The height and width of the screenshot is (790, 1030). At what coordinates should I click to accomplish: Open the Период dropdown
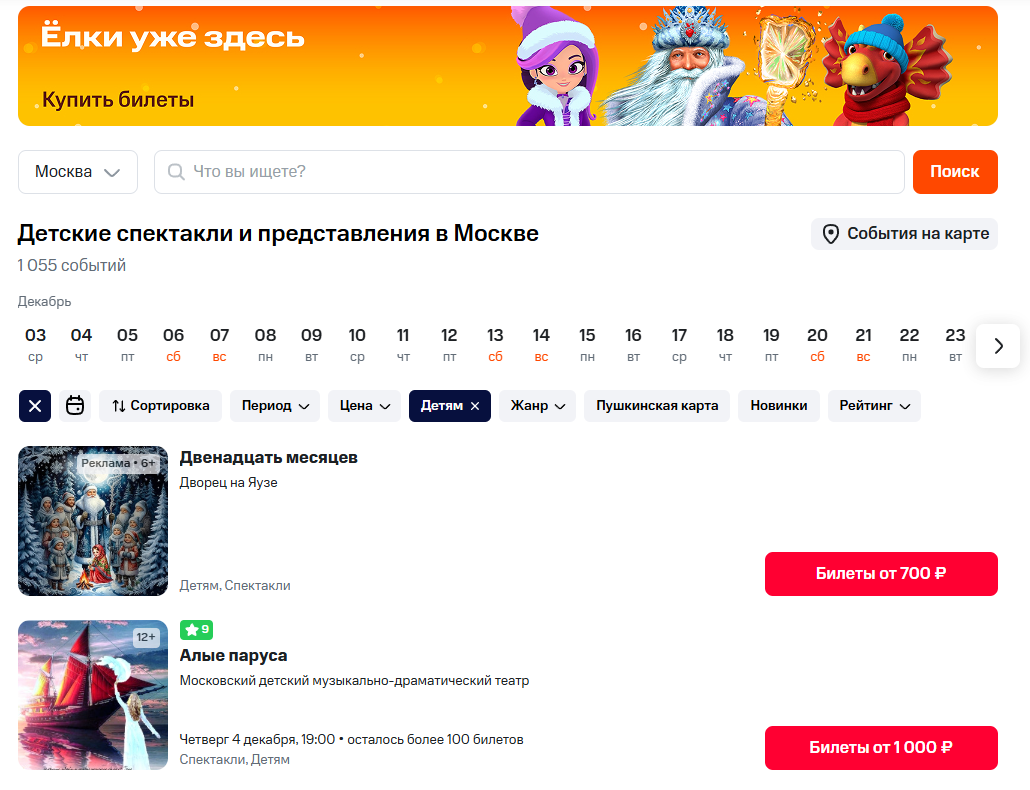275,406
